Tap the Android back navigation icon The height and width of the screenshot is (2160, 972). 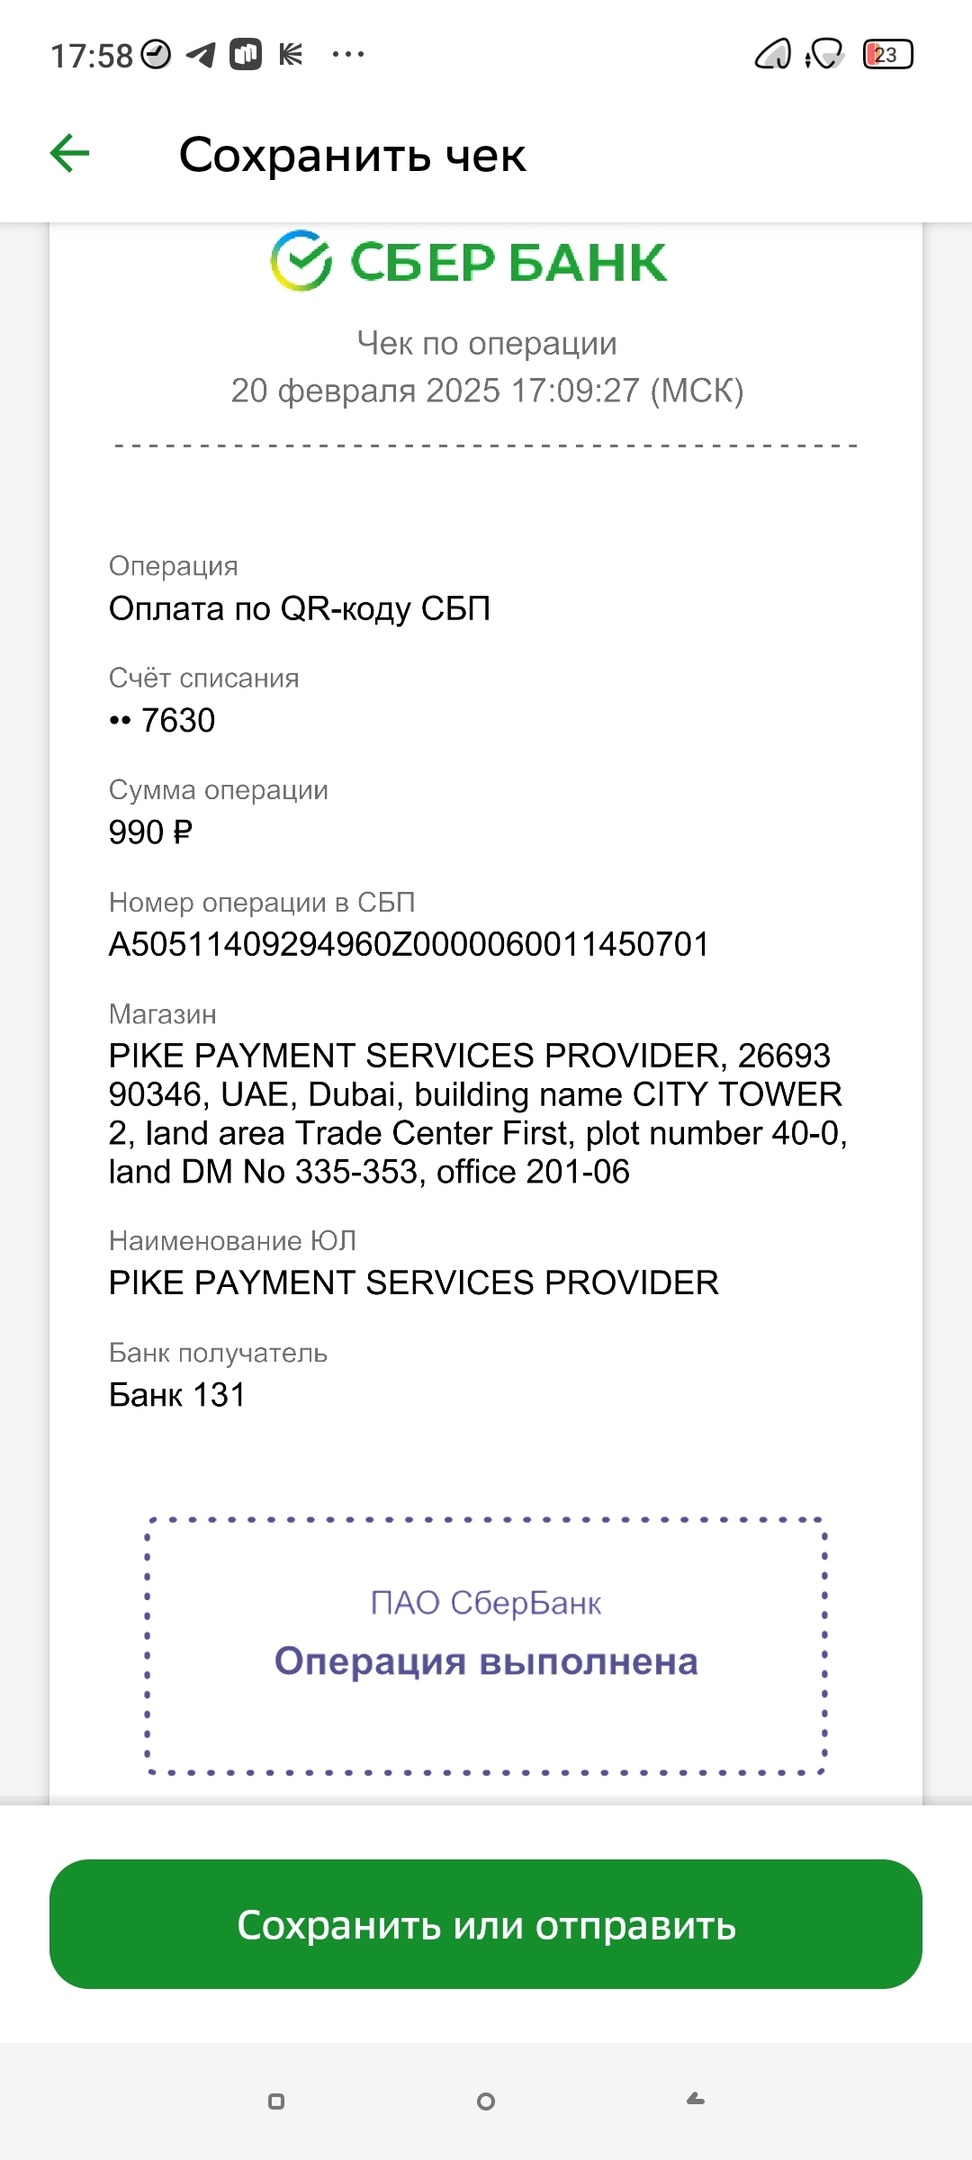click(x=696, y=2099)
